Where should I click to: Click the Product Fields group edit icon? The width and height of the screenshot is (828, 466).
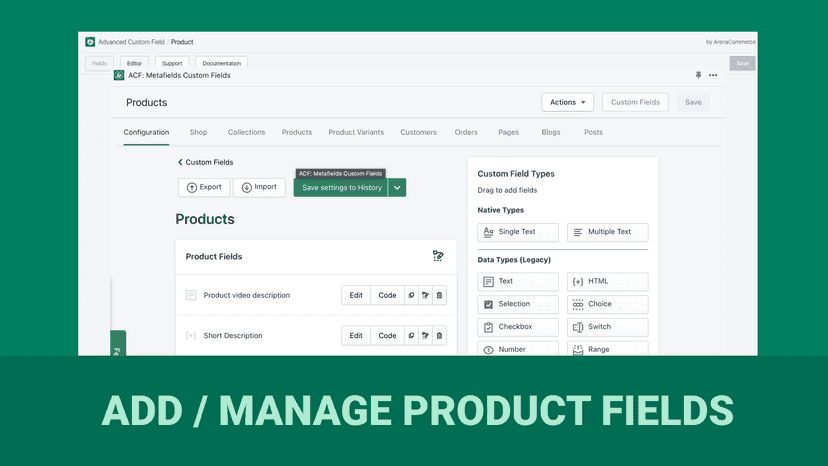[x=438, y=256]
